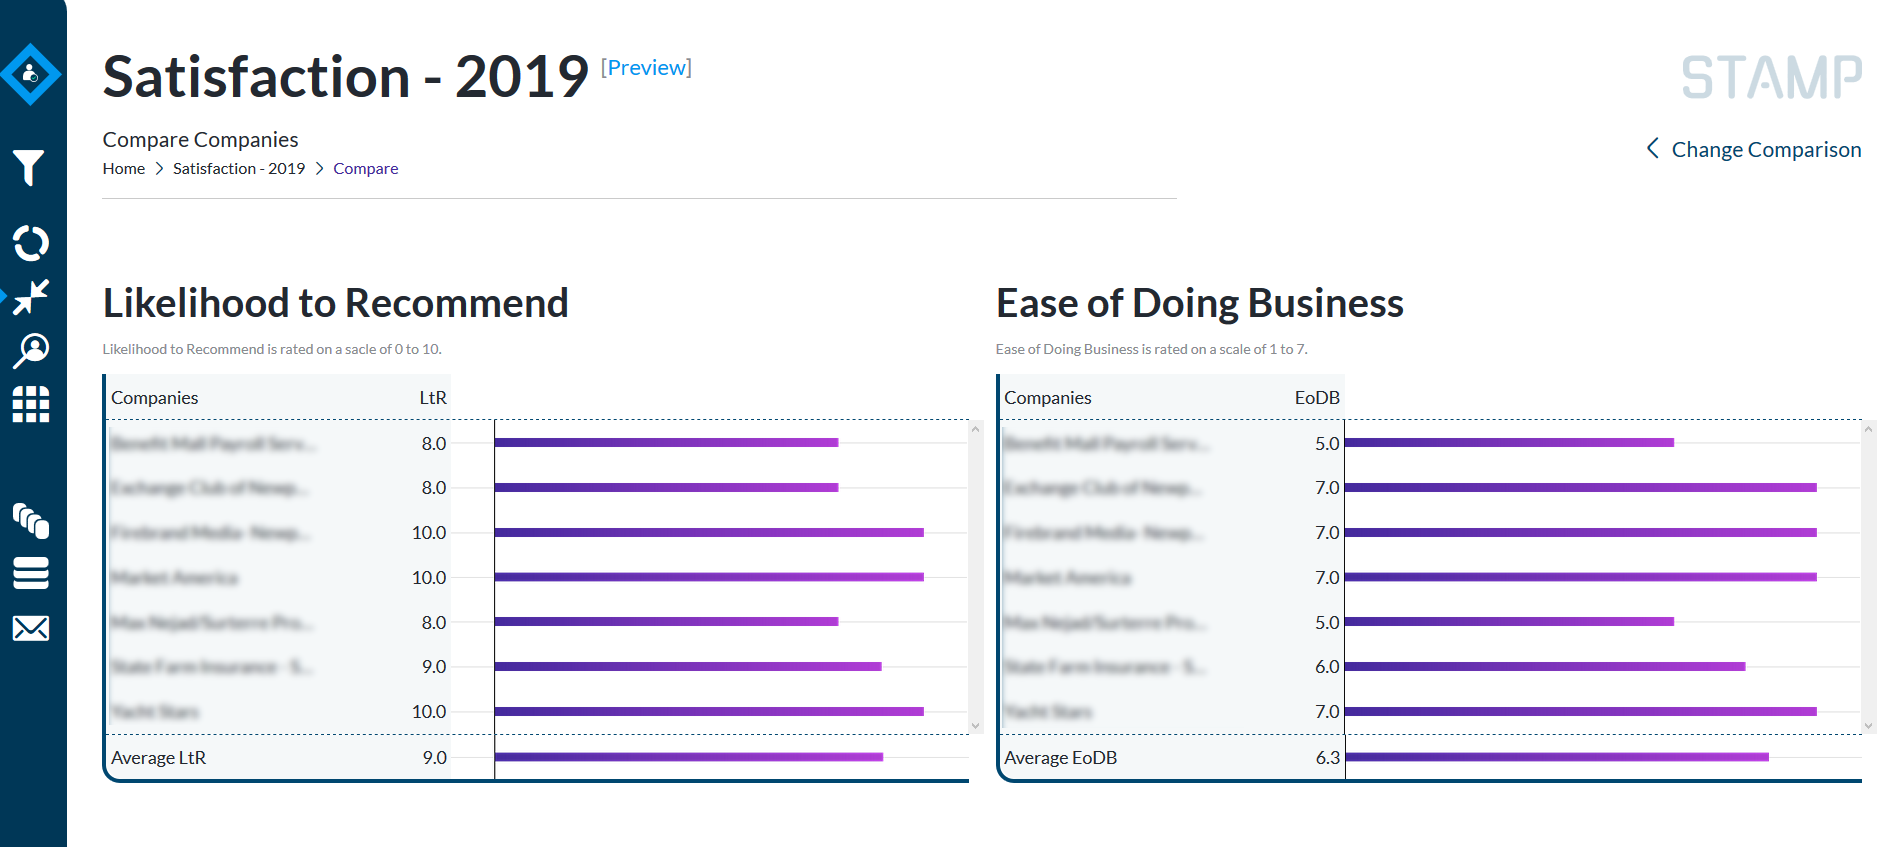Open the stacked coins icon in sidebar

point(31,520)
